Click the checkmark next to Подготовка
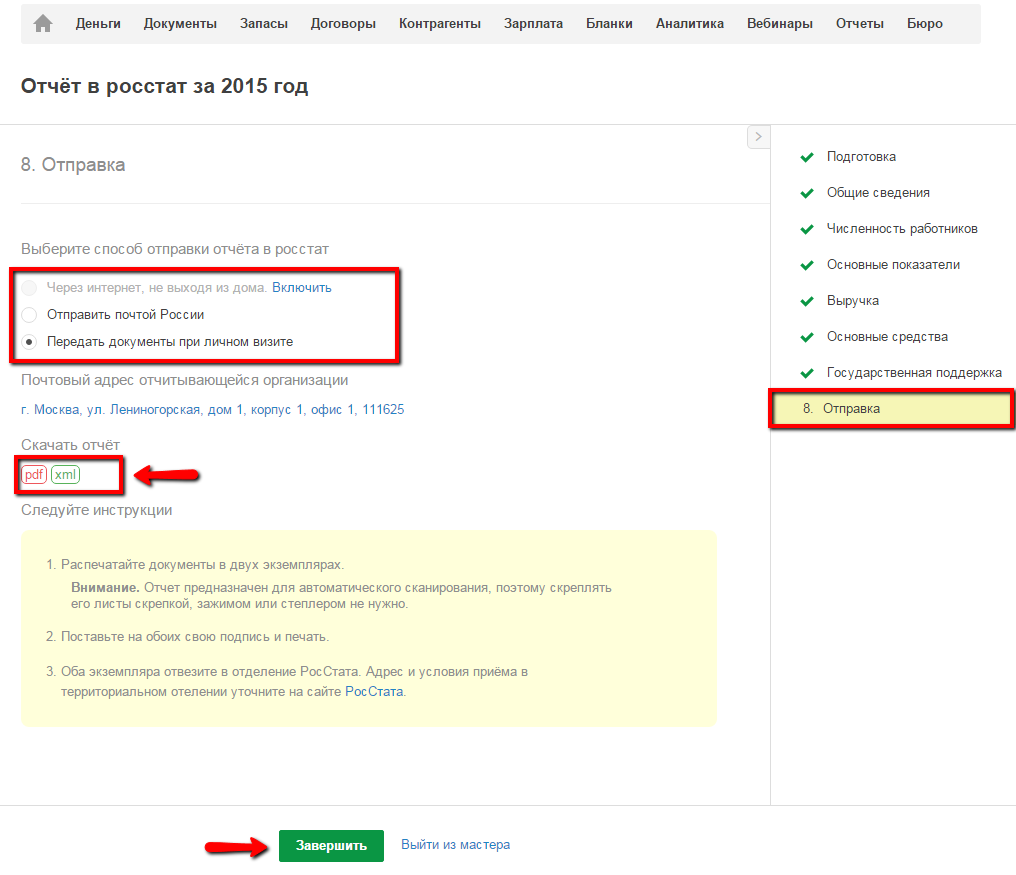The width and height of the screenshot is (1016, 875). click(807, 157)
